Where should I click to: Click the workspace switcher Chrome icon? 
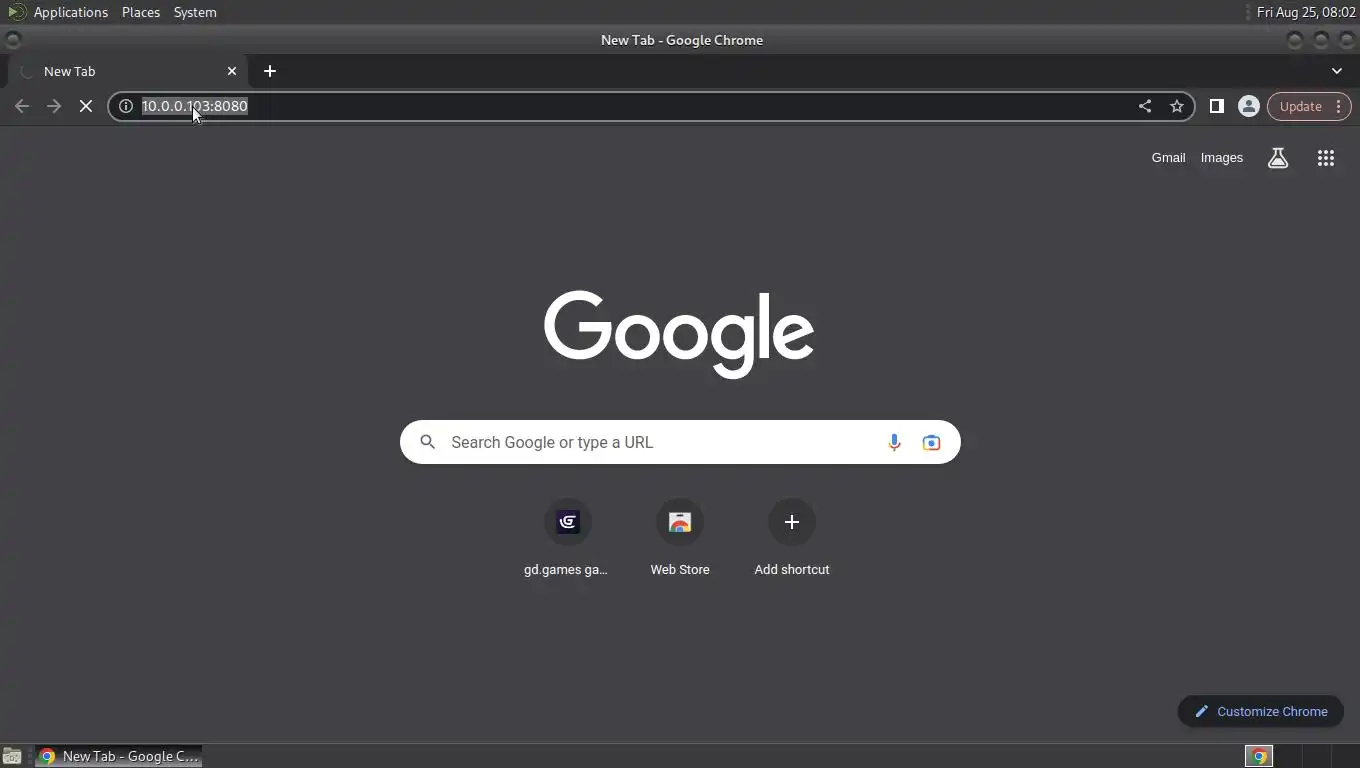[x=1259, y=756]
